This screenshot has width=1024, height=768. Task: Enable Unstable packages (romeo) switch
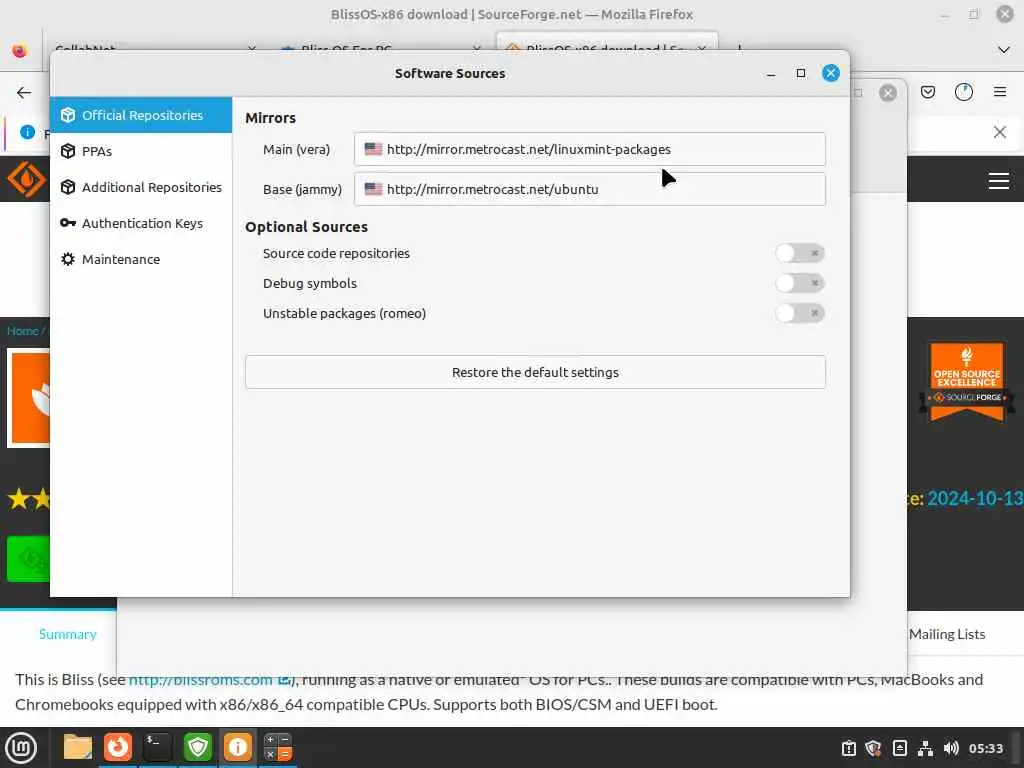tap(800, 313)
